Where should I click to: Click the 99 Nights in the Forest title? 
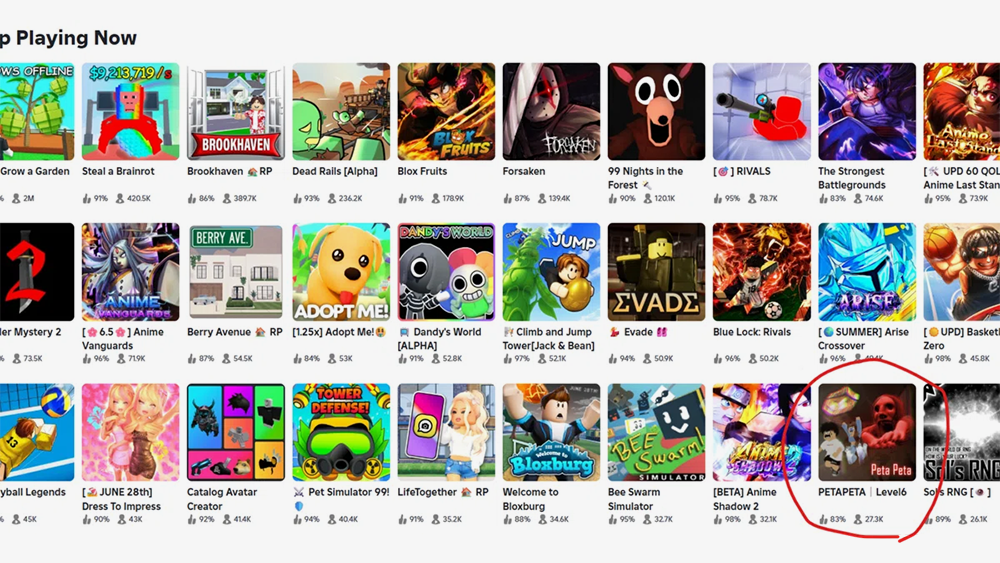point(645,178)
